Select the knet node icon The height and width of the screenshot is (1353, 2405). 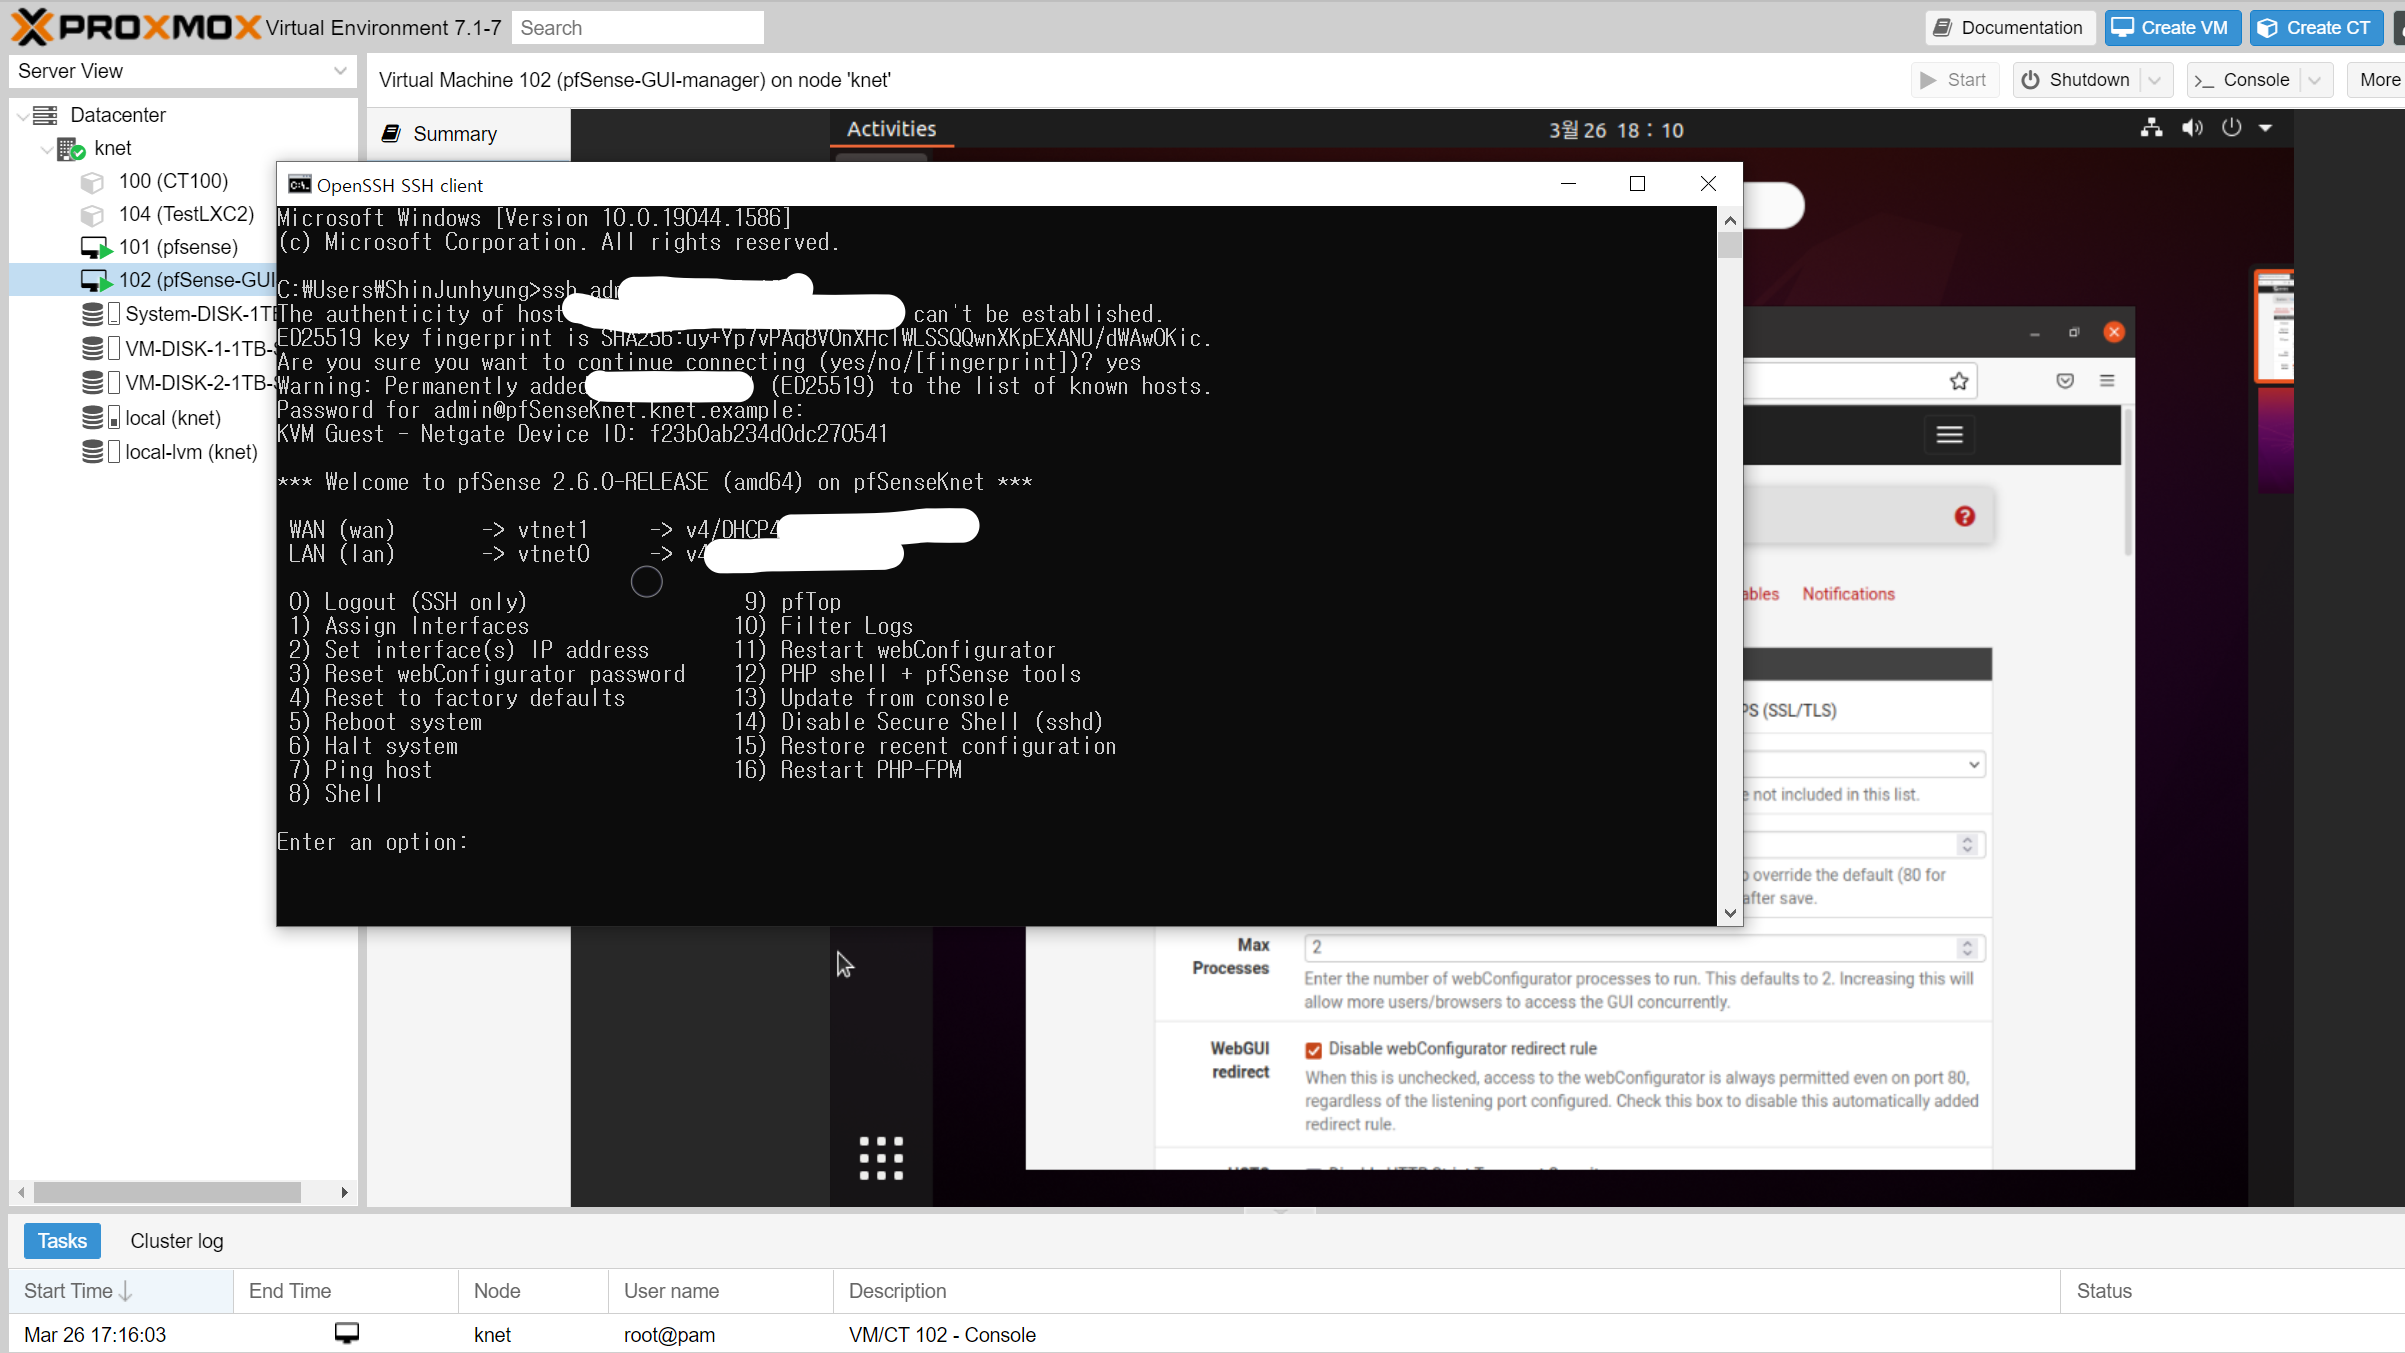pos(71,149)
